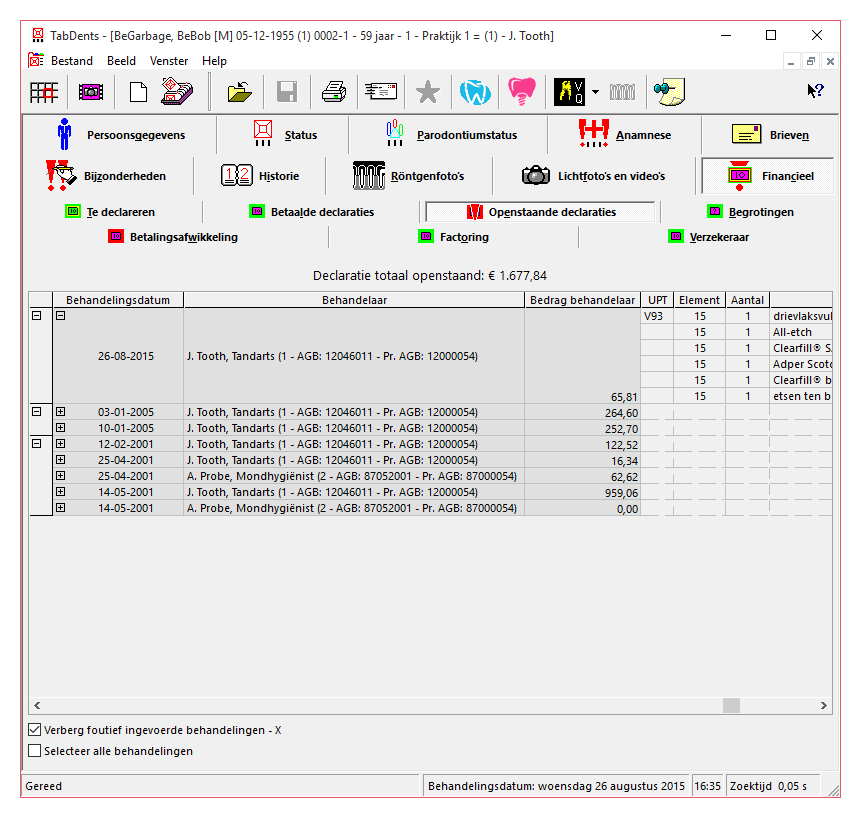
Task: Open the Historie tab
Action: [260, 176]
